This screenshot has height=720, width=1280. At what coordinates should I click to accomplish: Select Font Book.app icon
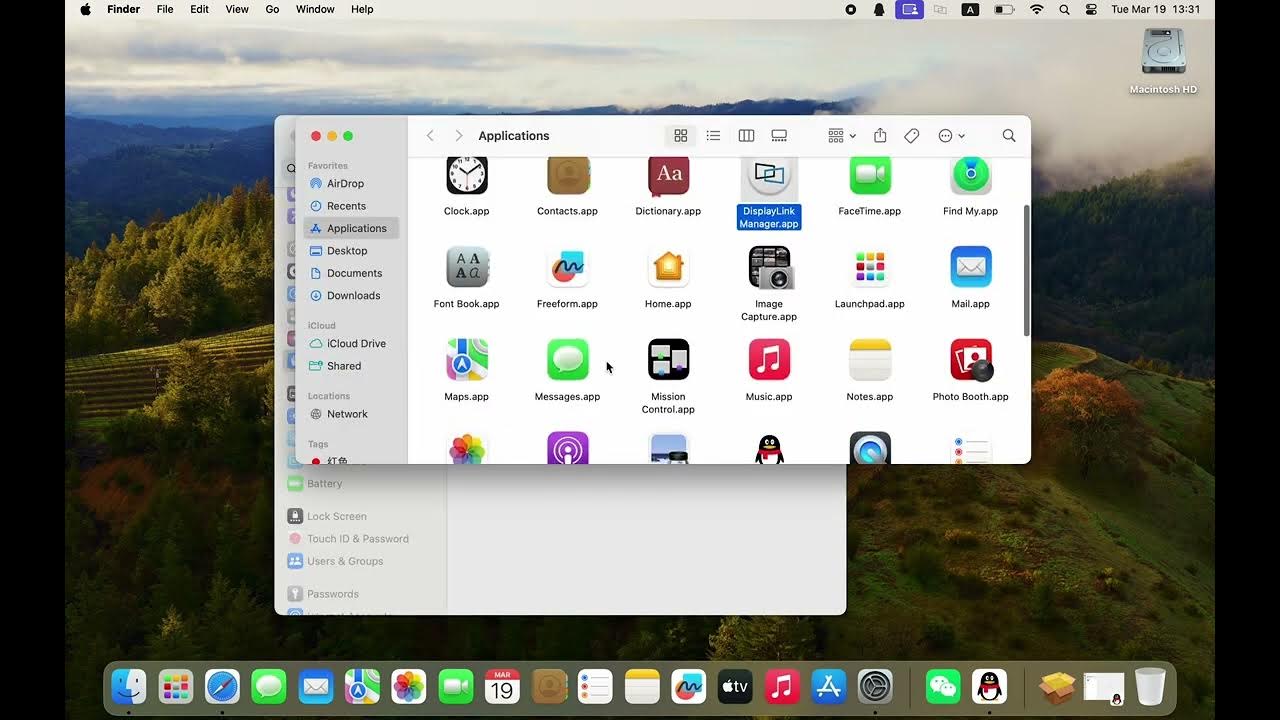coord(467,267)
